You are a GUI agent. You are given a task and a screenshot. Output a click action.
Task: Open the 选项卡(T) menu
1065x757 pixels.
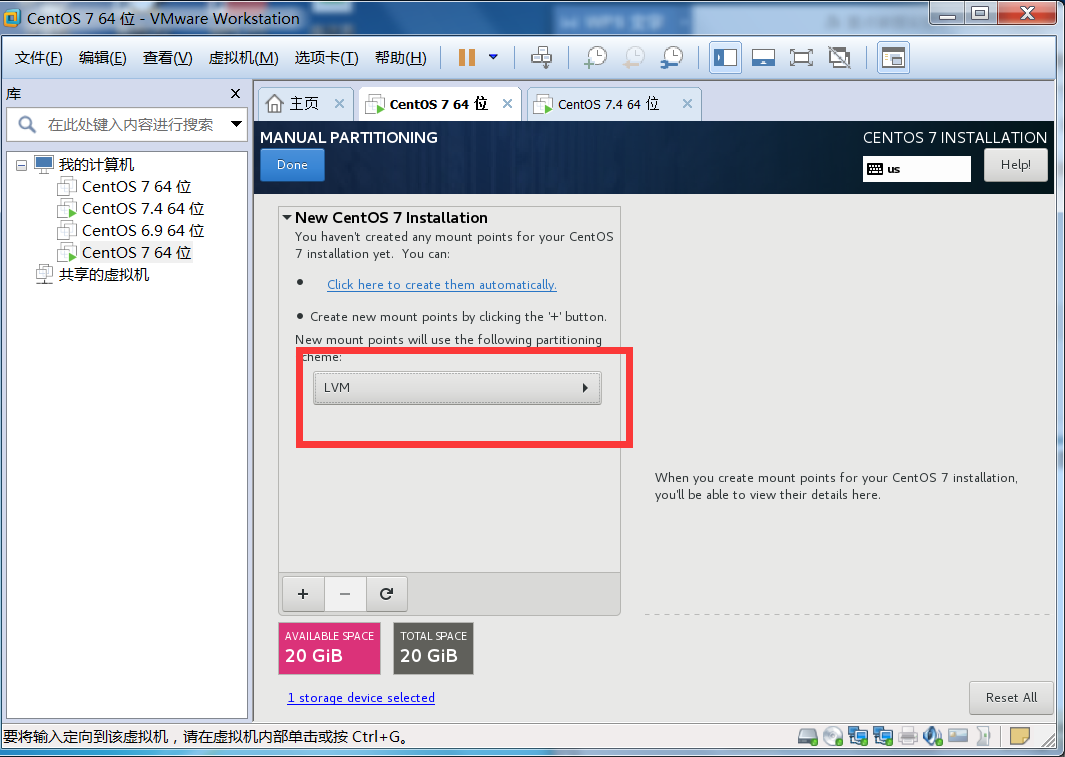coord(326,58)
